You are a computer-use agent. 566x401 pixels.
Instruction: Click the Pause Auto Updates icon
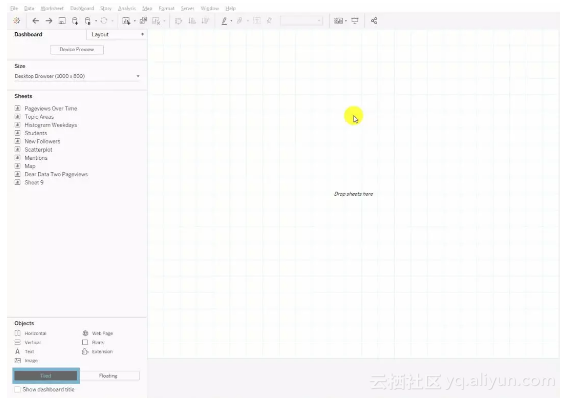pos(88,21)
